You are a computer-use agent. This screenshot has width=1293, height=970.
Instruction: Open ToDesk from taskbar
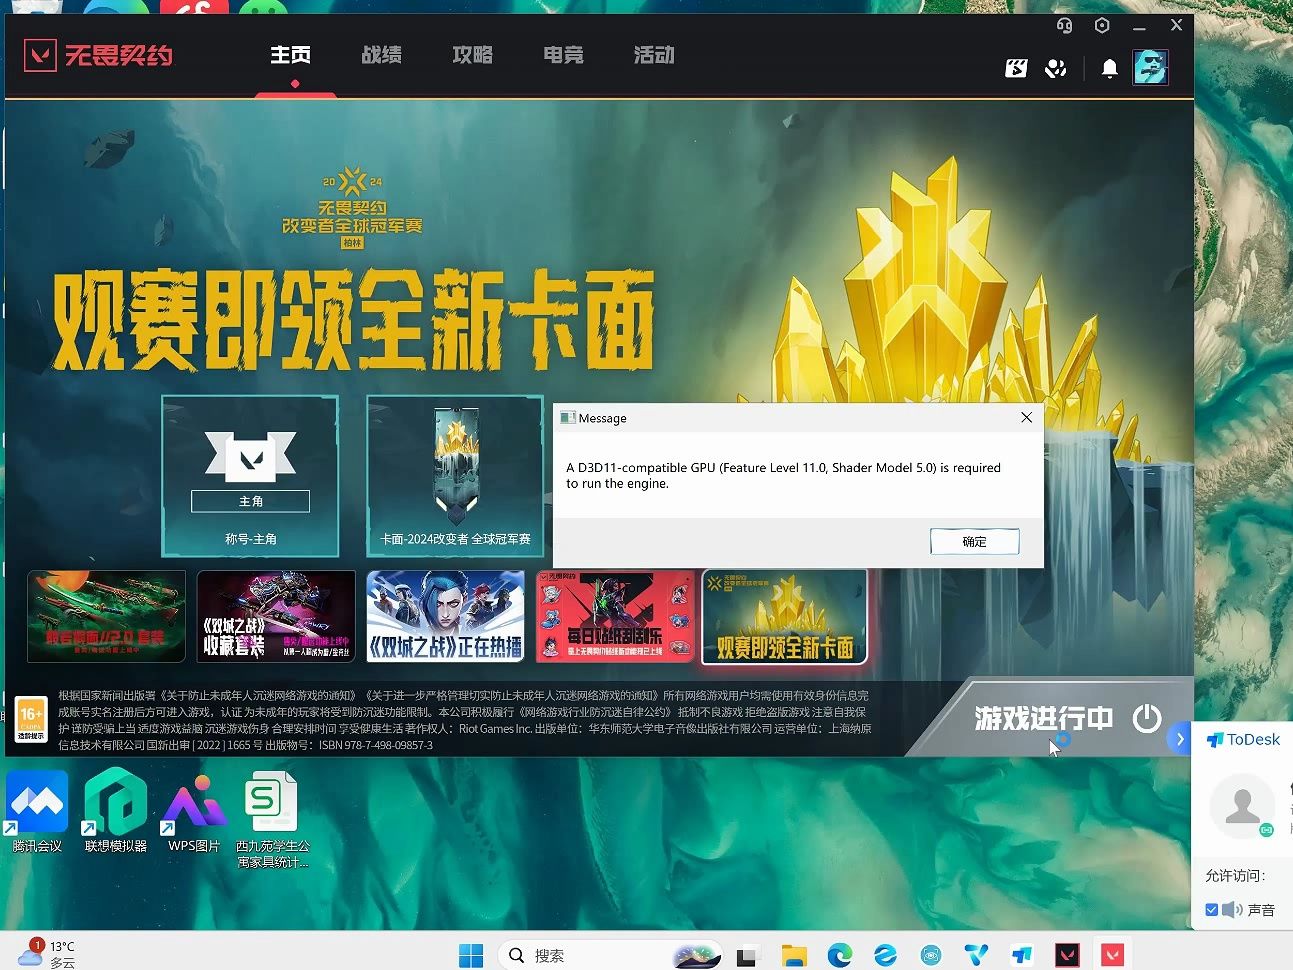pos(1022,956)
